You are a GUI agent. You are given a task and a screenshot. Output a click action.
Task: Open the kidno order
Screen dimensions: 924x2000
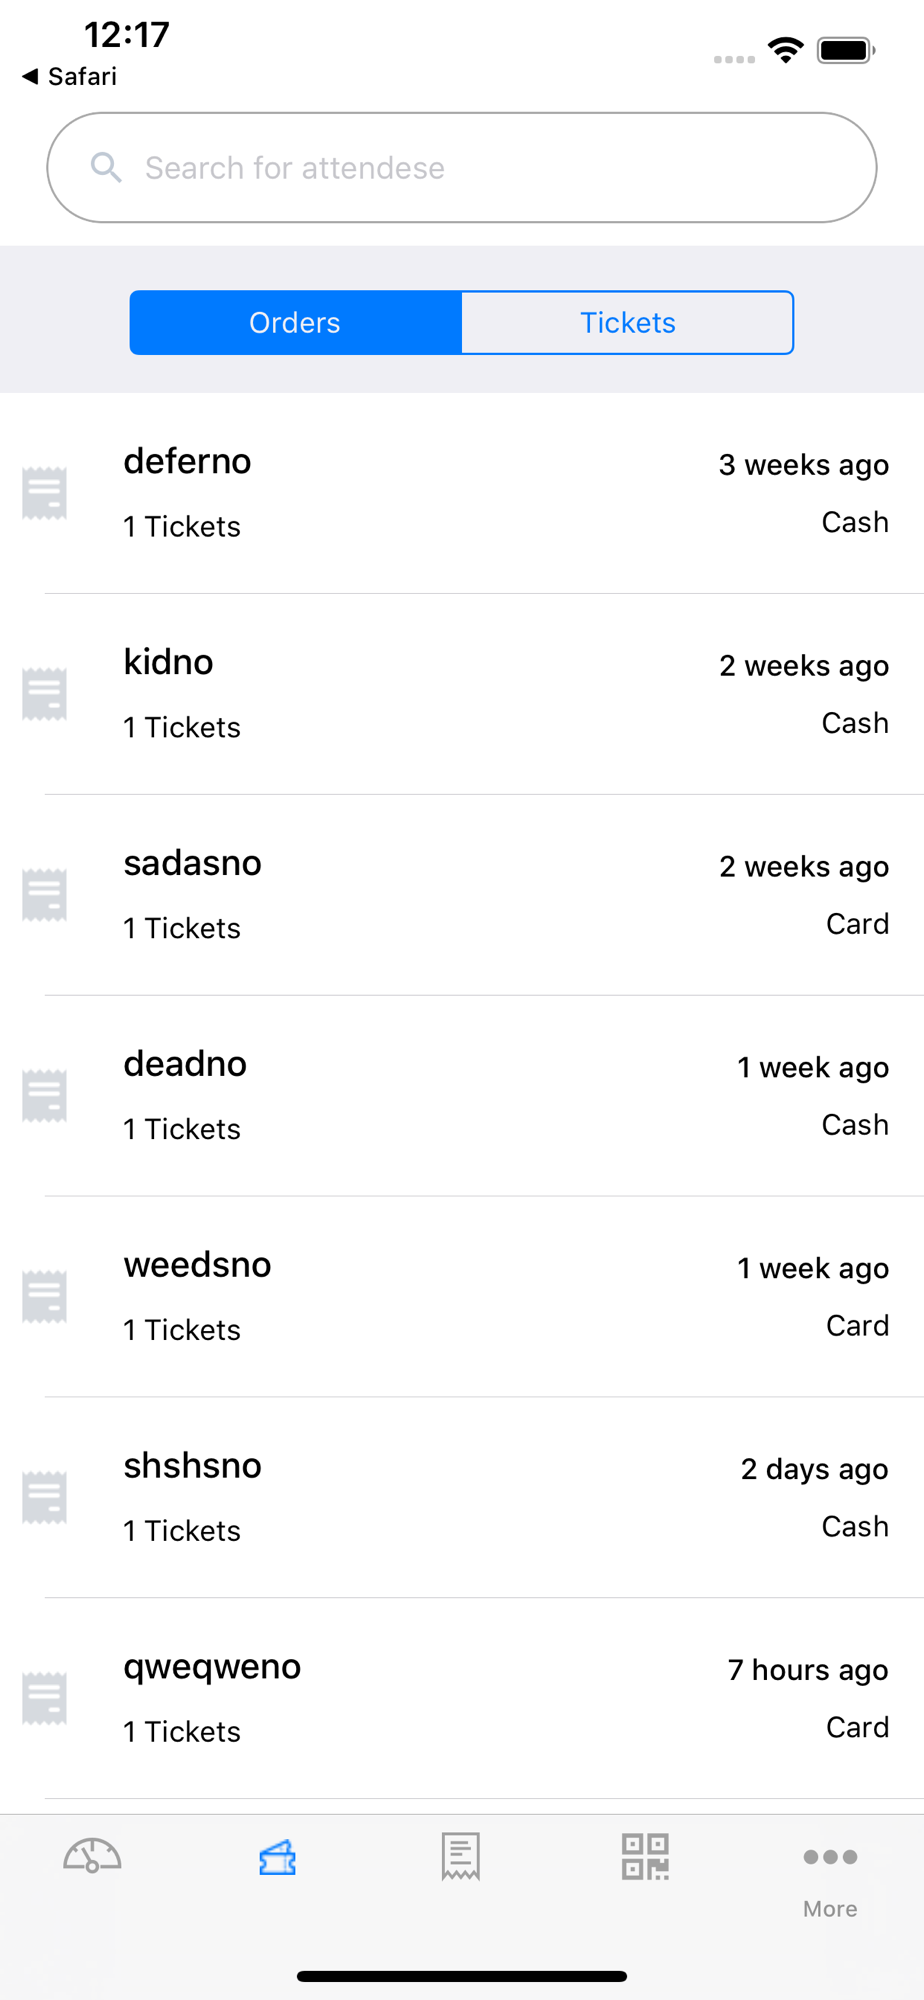tap(462, 694)
